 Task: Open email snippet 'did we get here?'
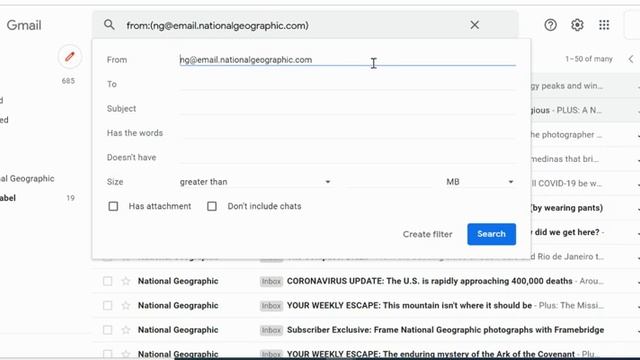[x=567, y=232]
